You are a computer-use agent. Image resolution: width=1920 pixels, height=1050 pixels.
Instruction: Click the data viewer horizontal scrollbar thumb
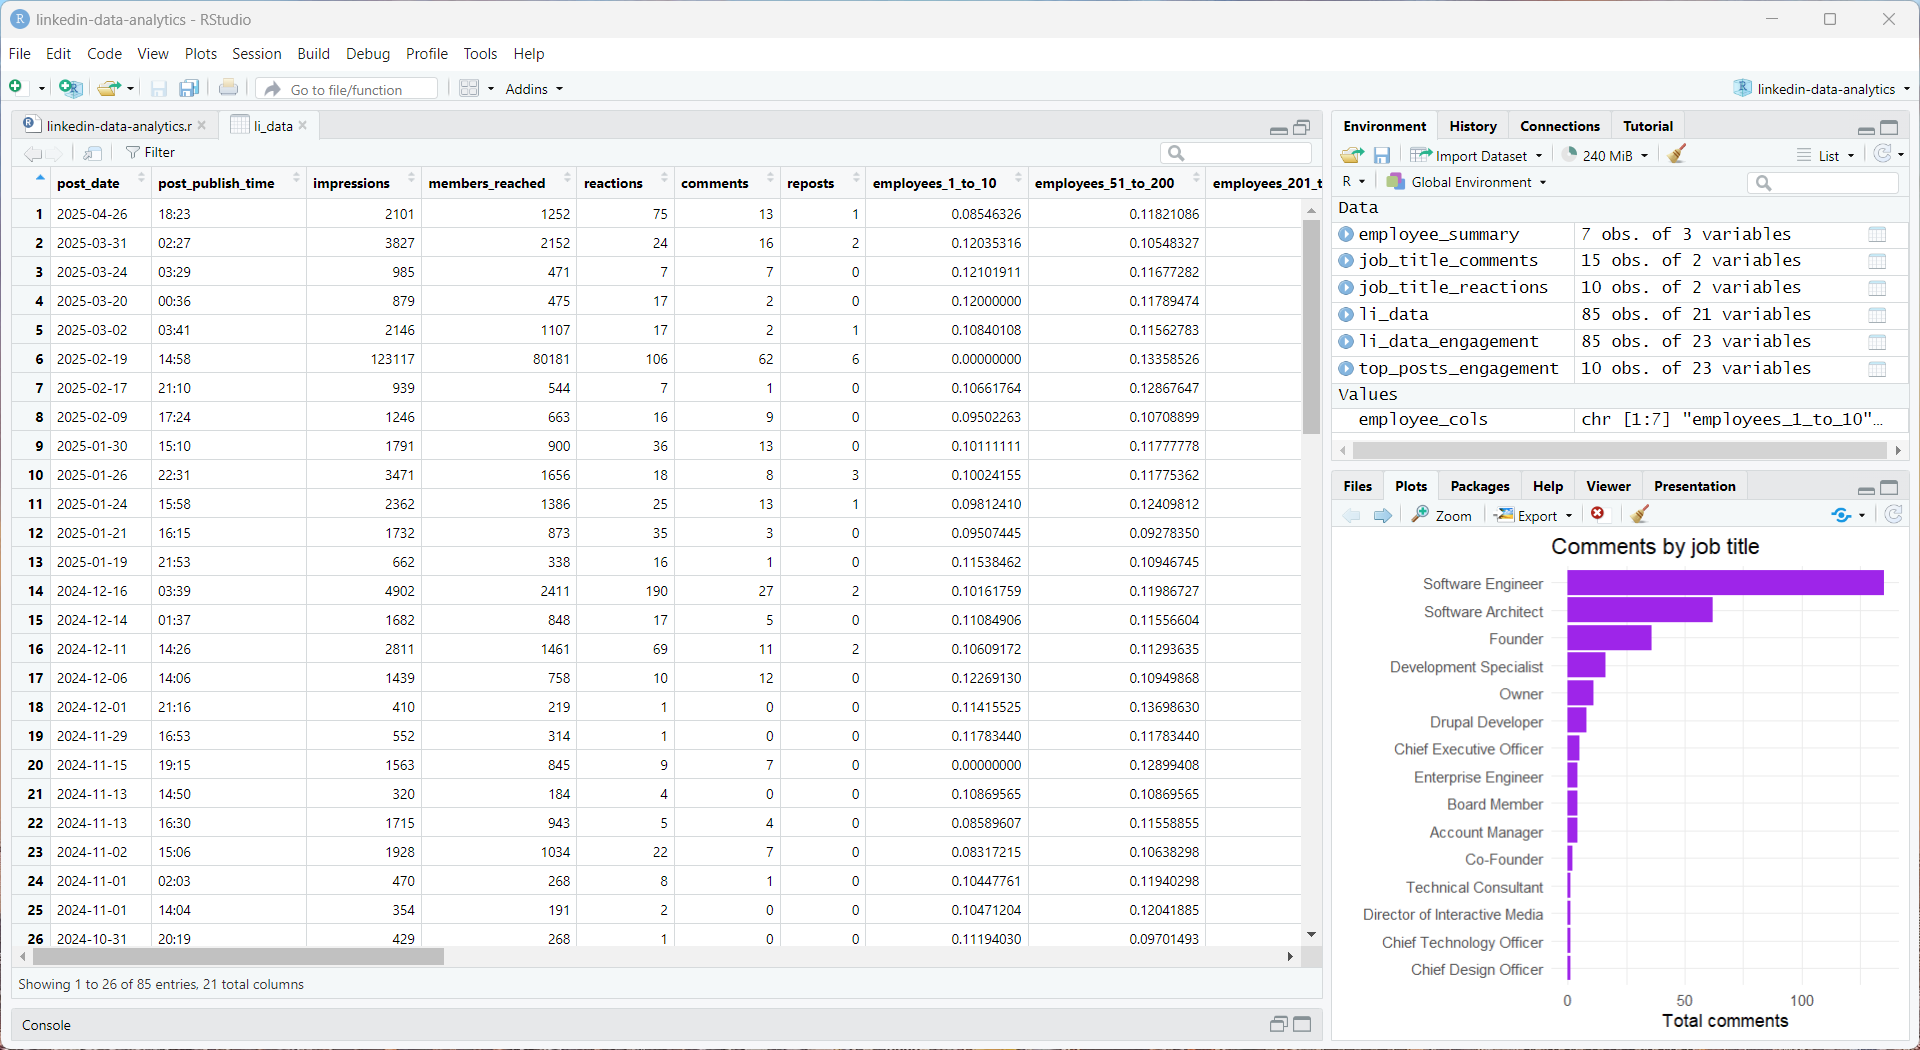pyautogui.click(x=238, y=957)
